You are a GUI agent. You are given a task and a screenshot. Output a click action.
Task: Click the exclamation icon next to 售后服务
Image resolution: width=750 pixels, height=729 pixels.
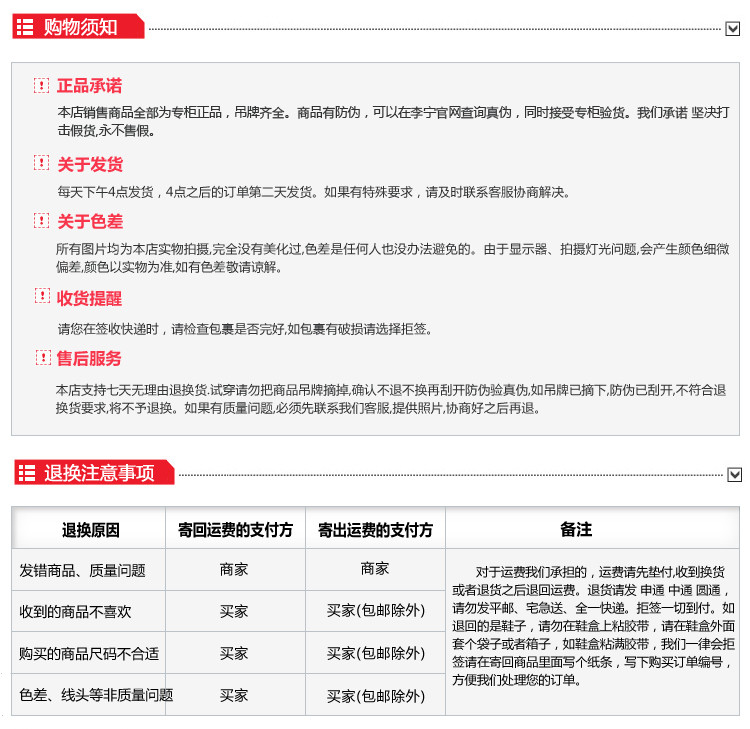[x=43, y=357]
